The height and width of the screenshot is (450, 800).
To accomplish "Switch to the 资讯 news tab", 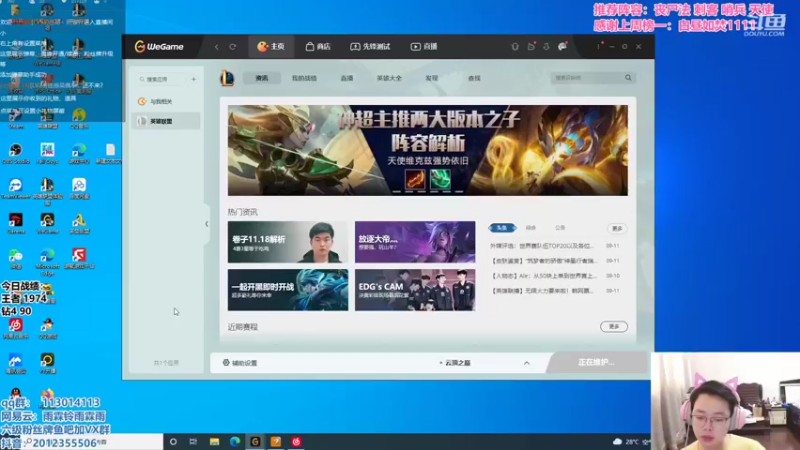I will coord(262,78).
